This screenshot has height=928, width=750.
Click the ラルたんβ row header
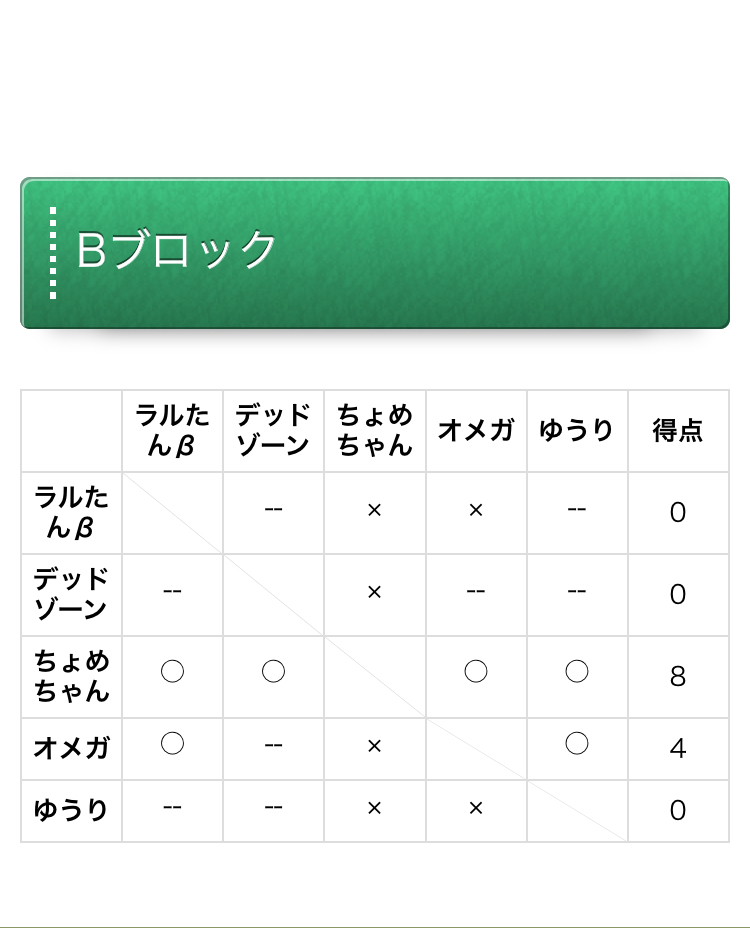(72, 513)
